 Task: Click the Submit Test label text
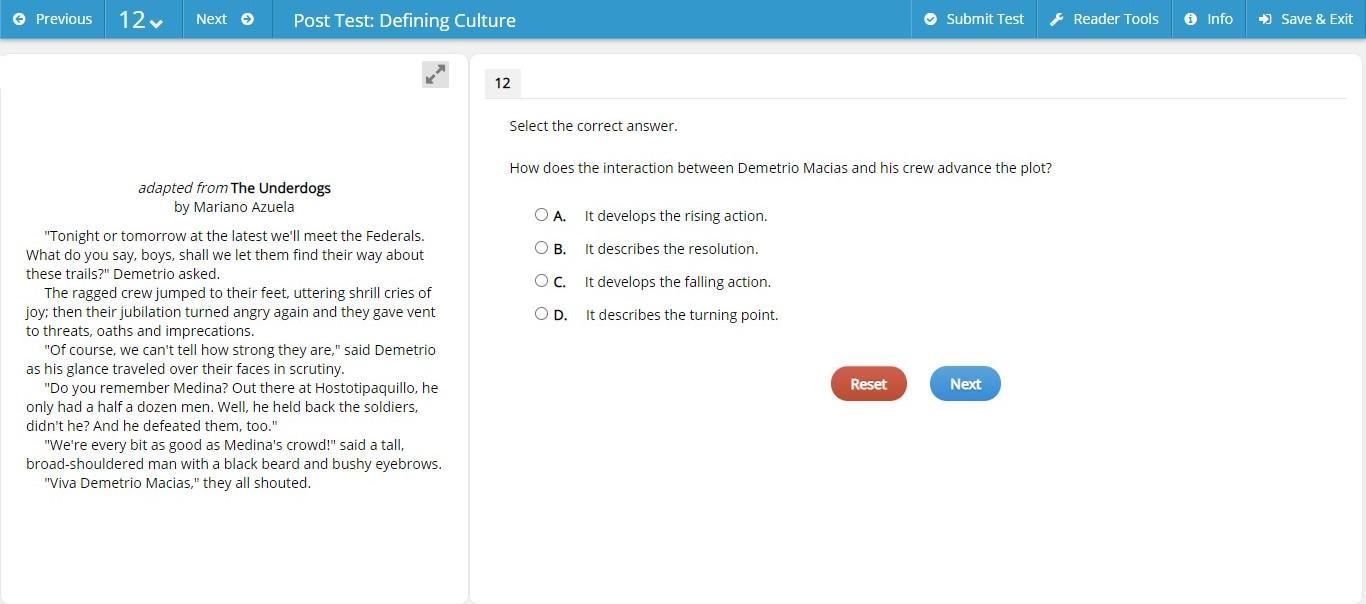(984, 19)
